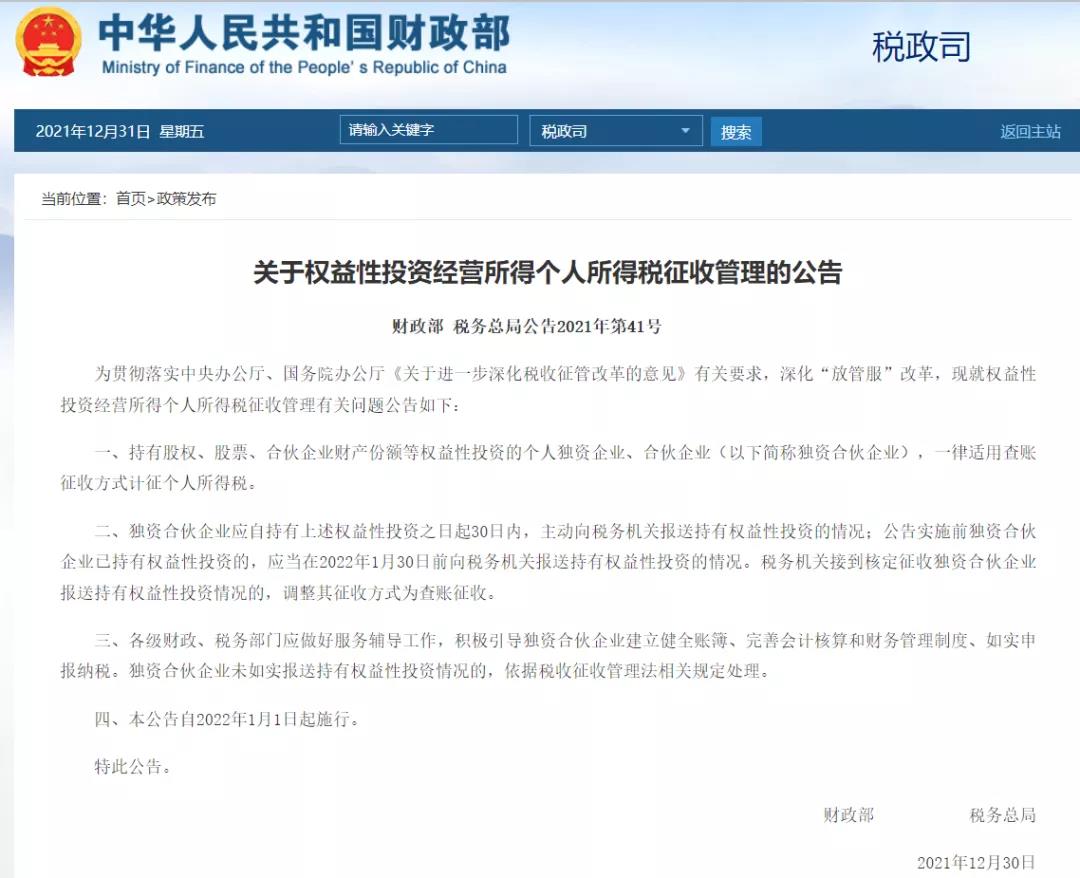Click the paragraph starting 为贯彻落实中央办公厅
Image resolution: width=1080 pixels, height=878 pixels.
[x=548, y=389]
